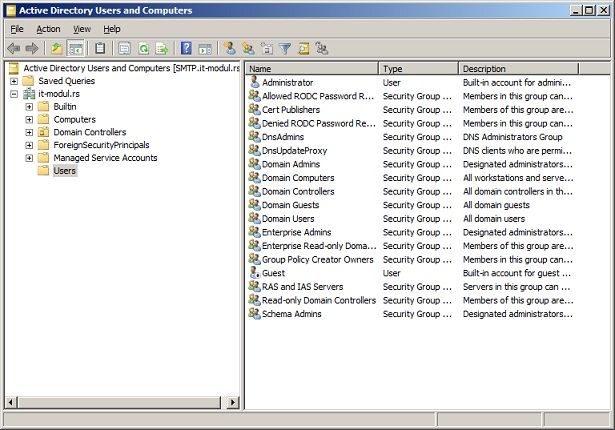Open the Action menu
Viewport: 615px width, 430px height.
[x=48, y=29]
